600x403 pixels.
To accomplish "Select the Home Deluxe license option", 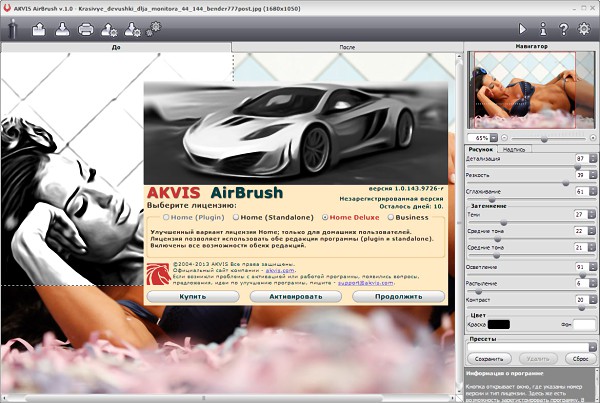I will click(351, 217).
